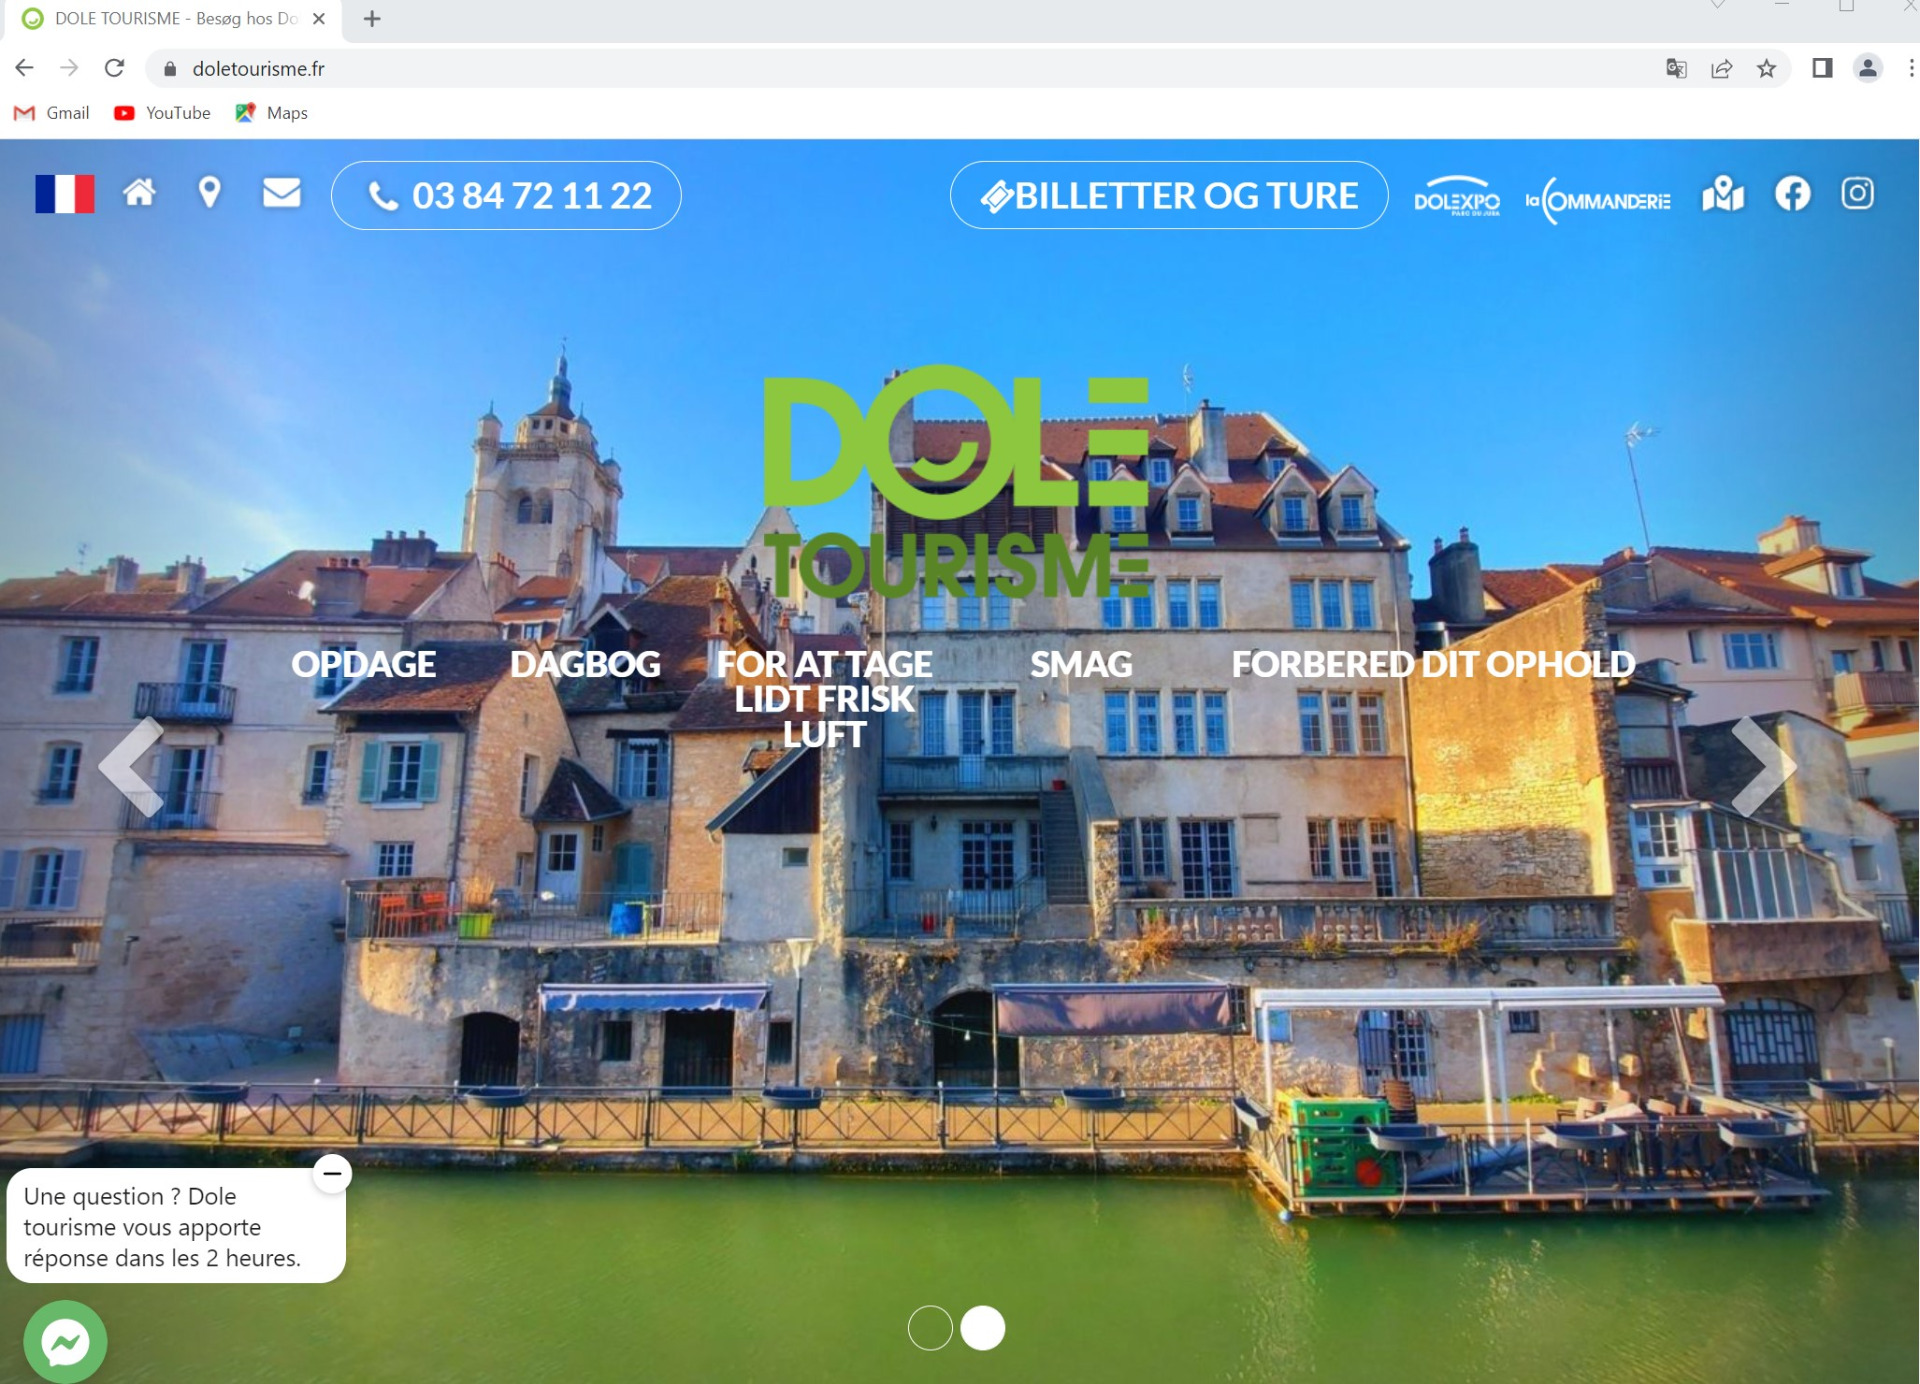The width and height of the screenshot is (1920, 1384).
Task: Open the Opdage menu
Action: click(x=363, y=664)
